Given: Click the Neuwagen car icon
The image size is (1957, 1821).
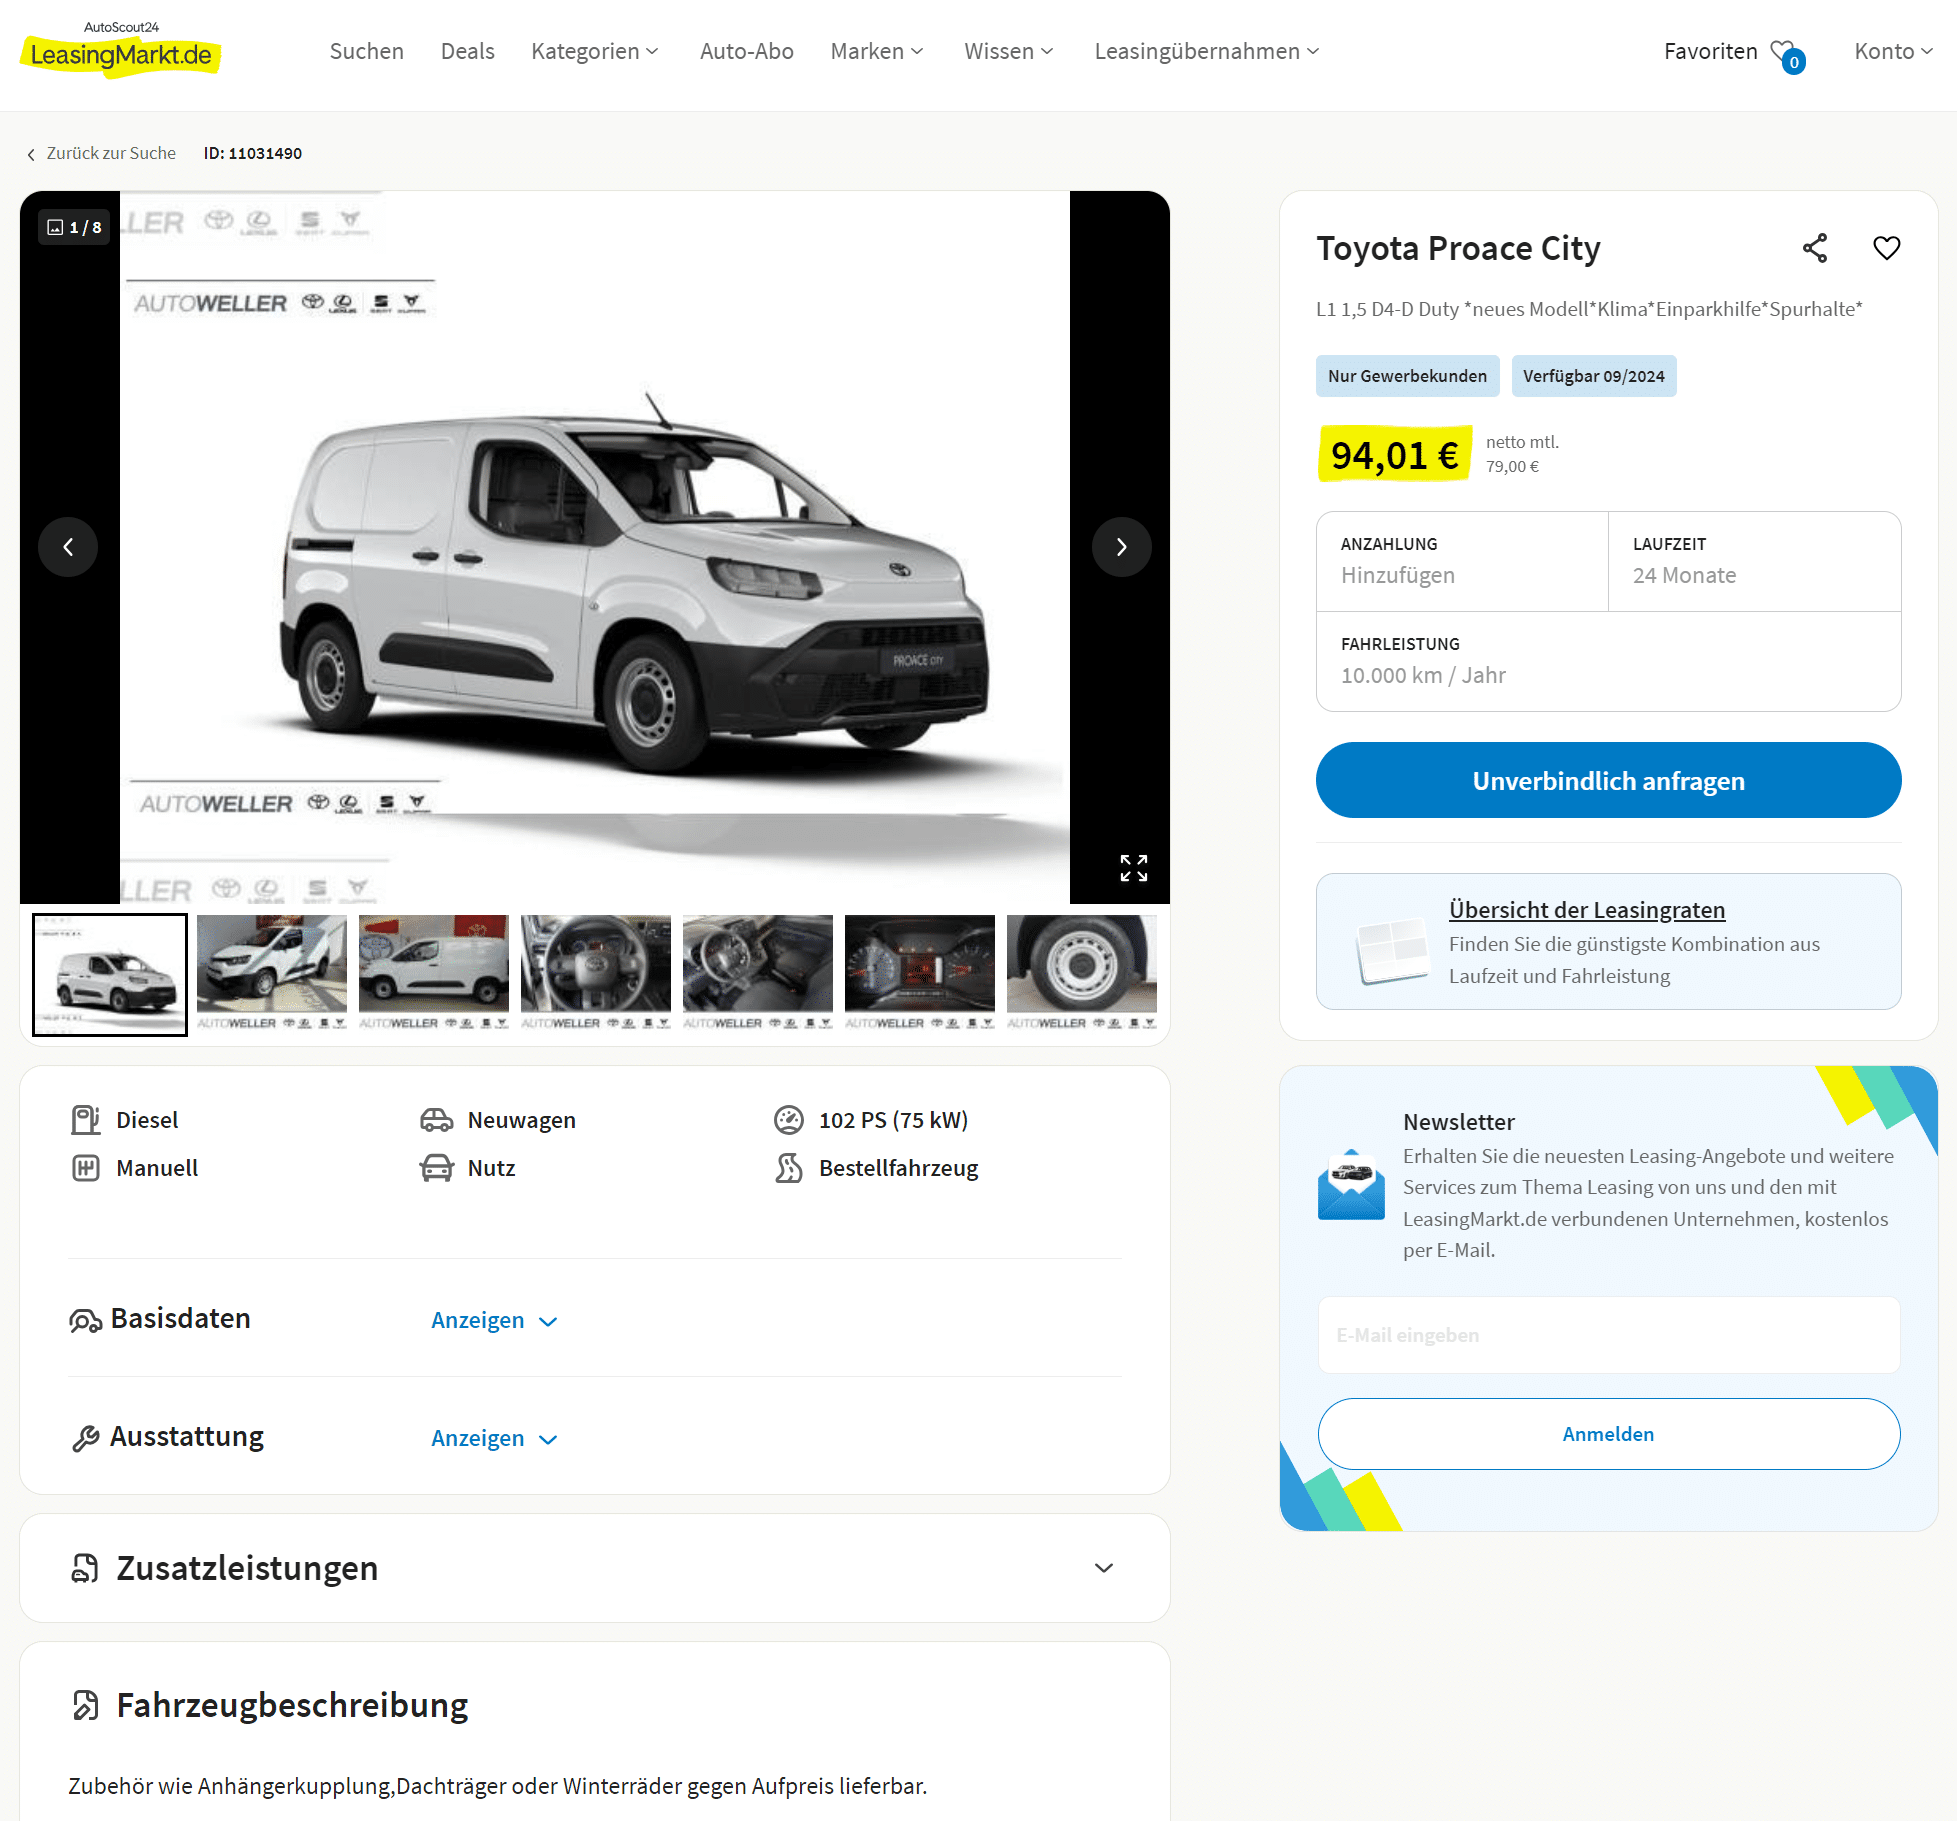Looking at the screenshot, I should (437, 1120).
